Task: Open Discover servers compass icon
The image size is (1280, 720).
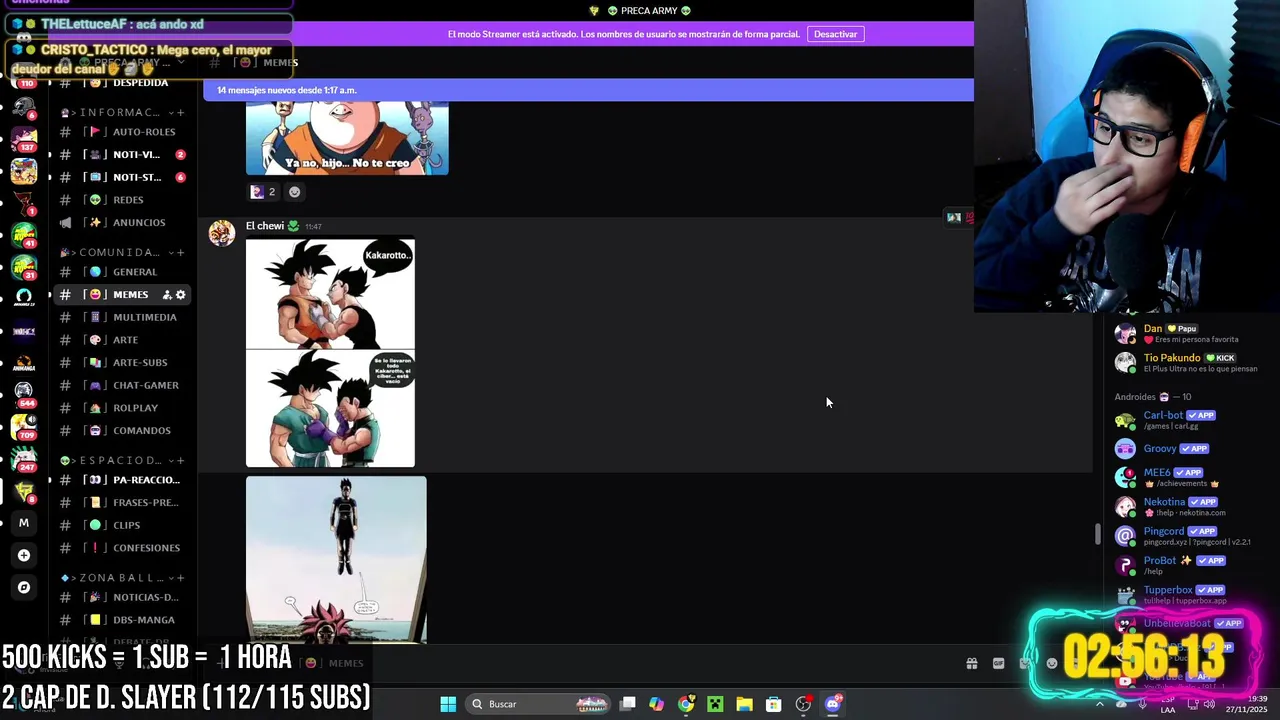Action: tap(24, 587)
